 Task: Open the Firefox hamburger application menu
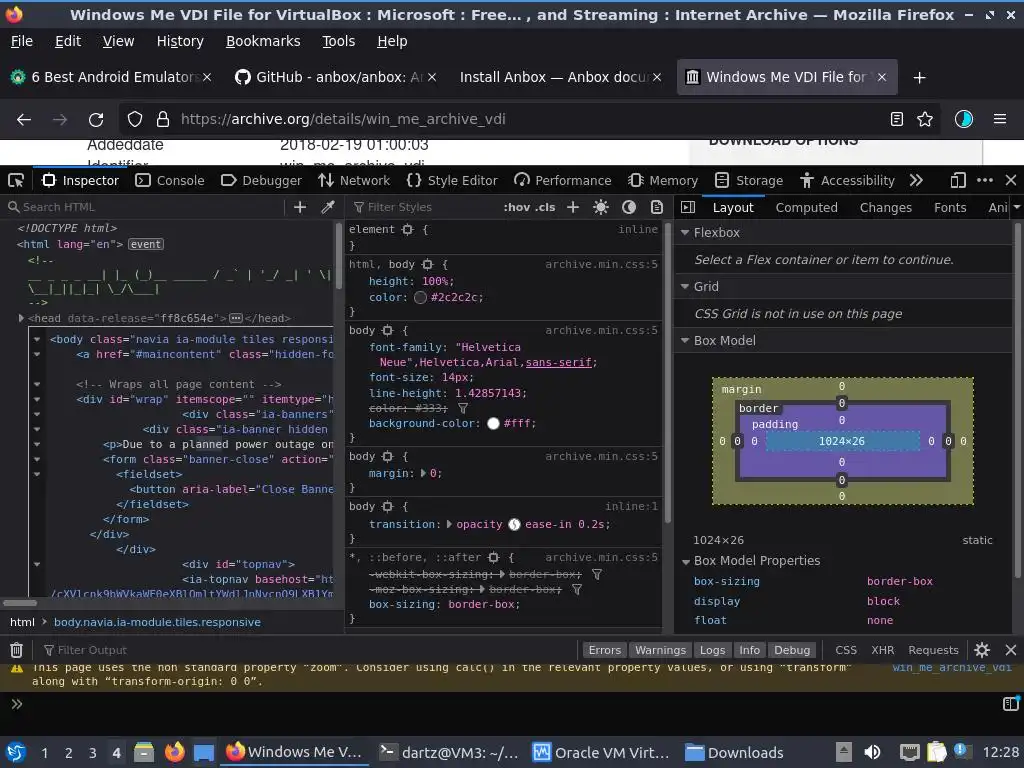[1000, 119]
